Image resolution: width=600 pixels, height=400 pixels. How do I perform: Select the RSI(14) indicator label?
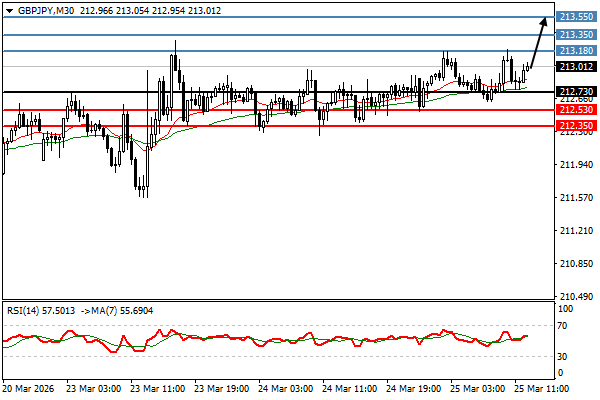click(x=26, y=312)
